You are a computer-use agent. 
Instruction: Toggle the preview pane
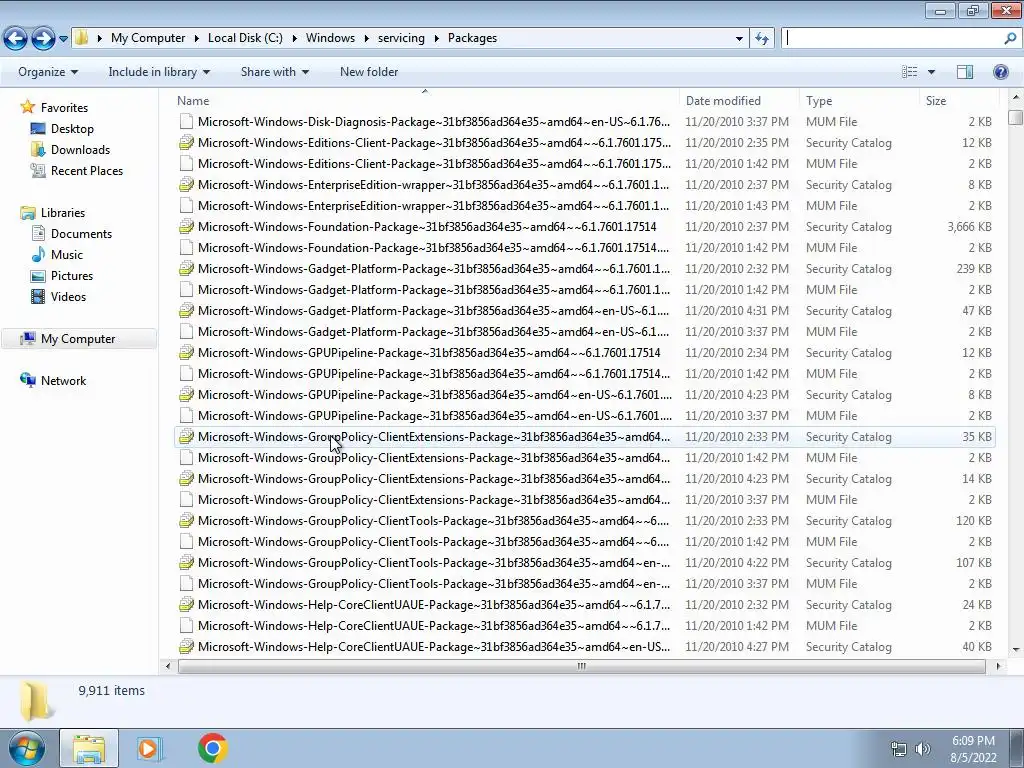coord(965,72)
